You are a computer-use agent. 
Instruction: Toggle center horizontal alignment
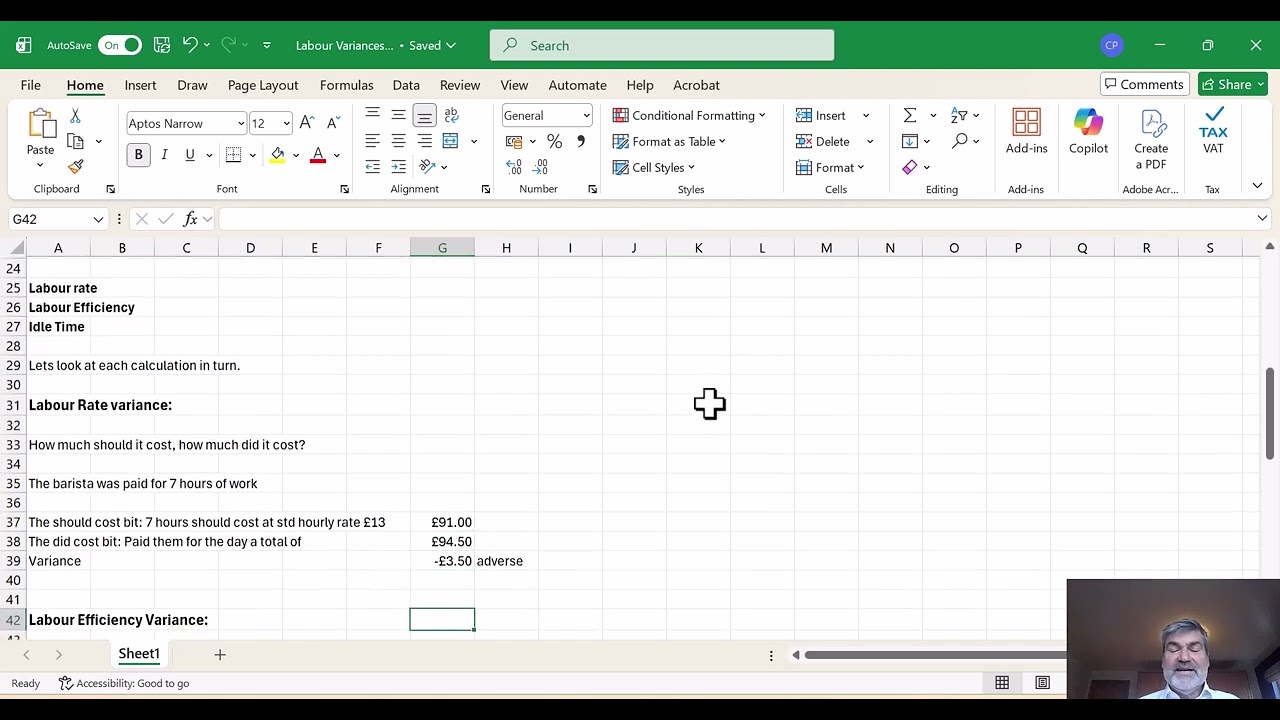coord(398,141)
